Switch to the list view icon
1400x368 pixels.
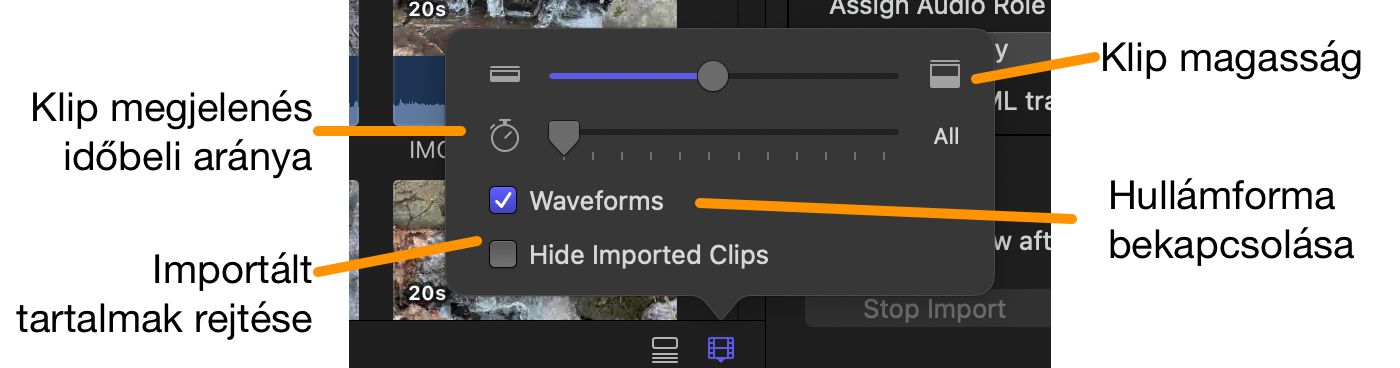coord(665,349)
